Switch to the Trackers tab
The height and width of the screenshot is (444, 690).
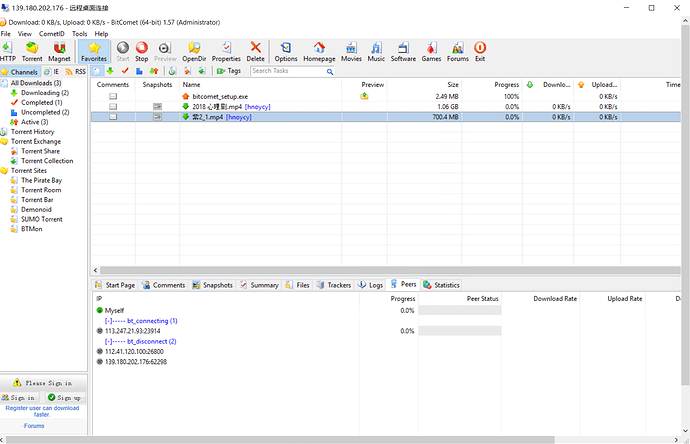(335, 285)
